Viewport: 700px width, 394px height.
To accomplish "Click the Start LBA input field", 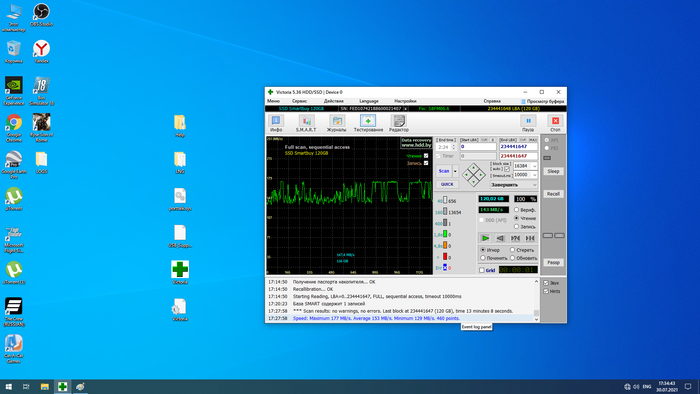I will click(x=478, y=146).
